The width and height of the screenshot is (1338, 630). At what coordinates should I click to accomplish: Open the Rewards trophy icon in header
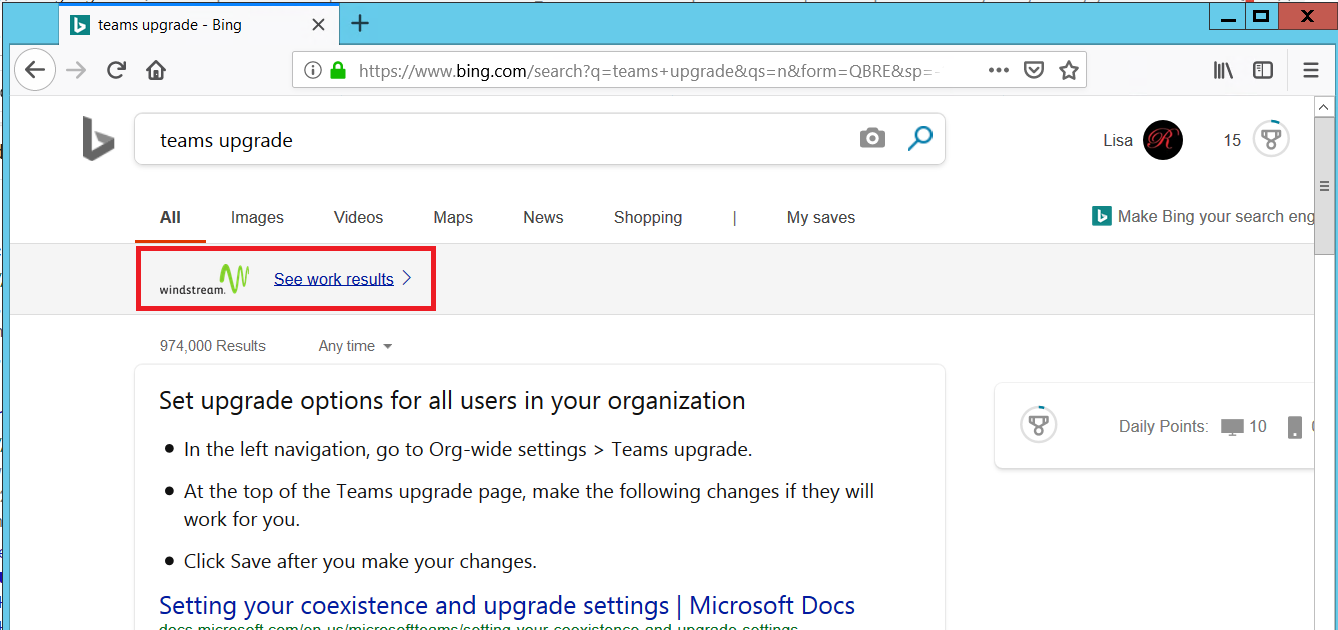click(1270, 139)
